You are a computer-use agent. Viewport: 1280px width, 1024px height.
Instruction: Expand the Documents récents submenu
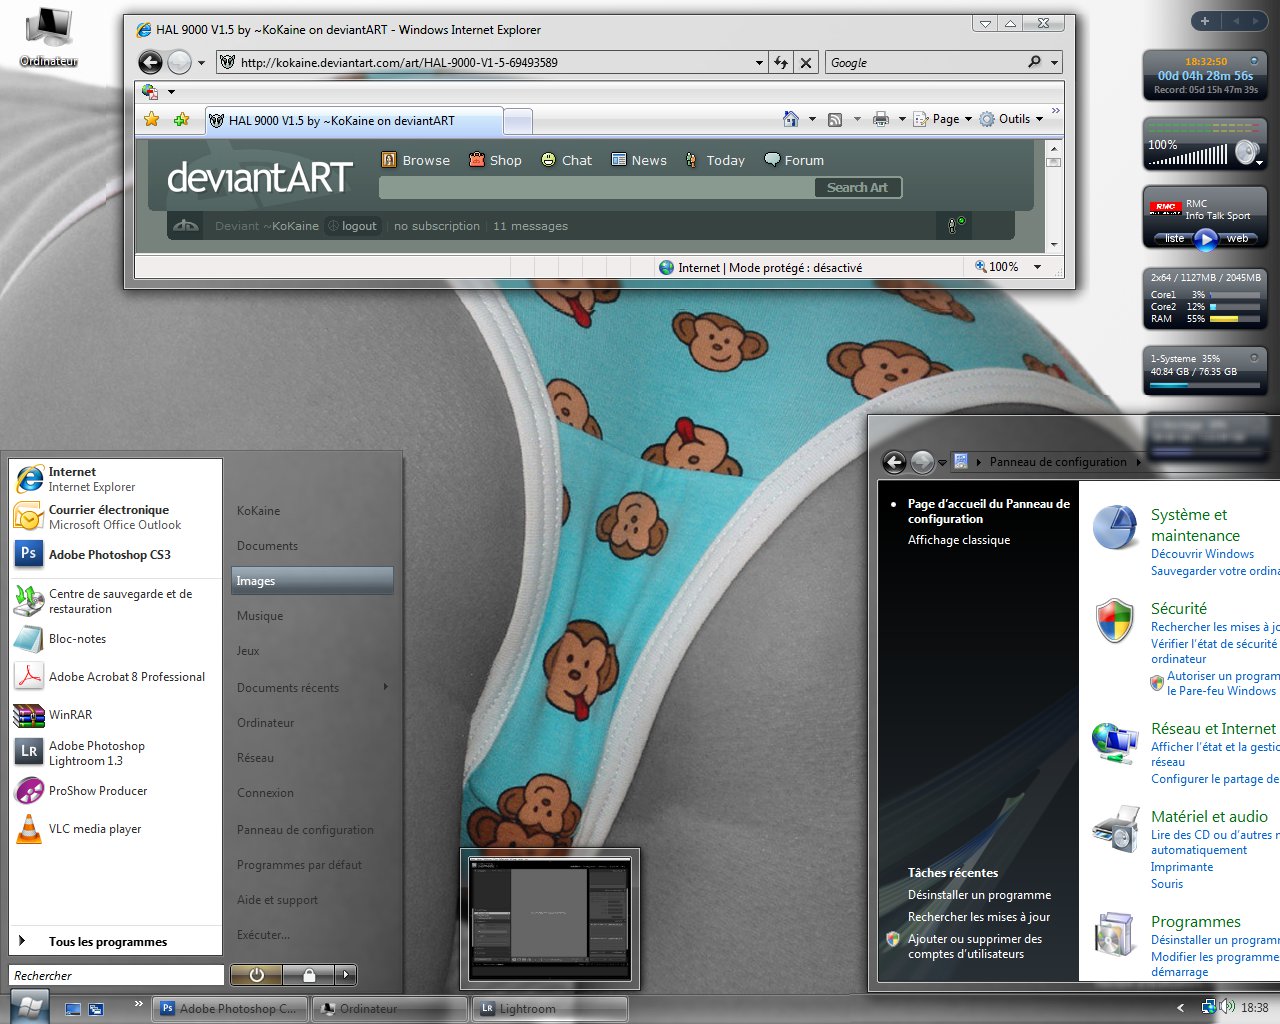[x=289, y=687]
